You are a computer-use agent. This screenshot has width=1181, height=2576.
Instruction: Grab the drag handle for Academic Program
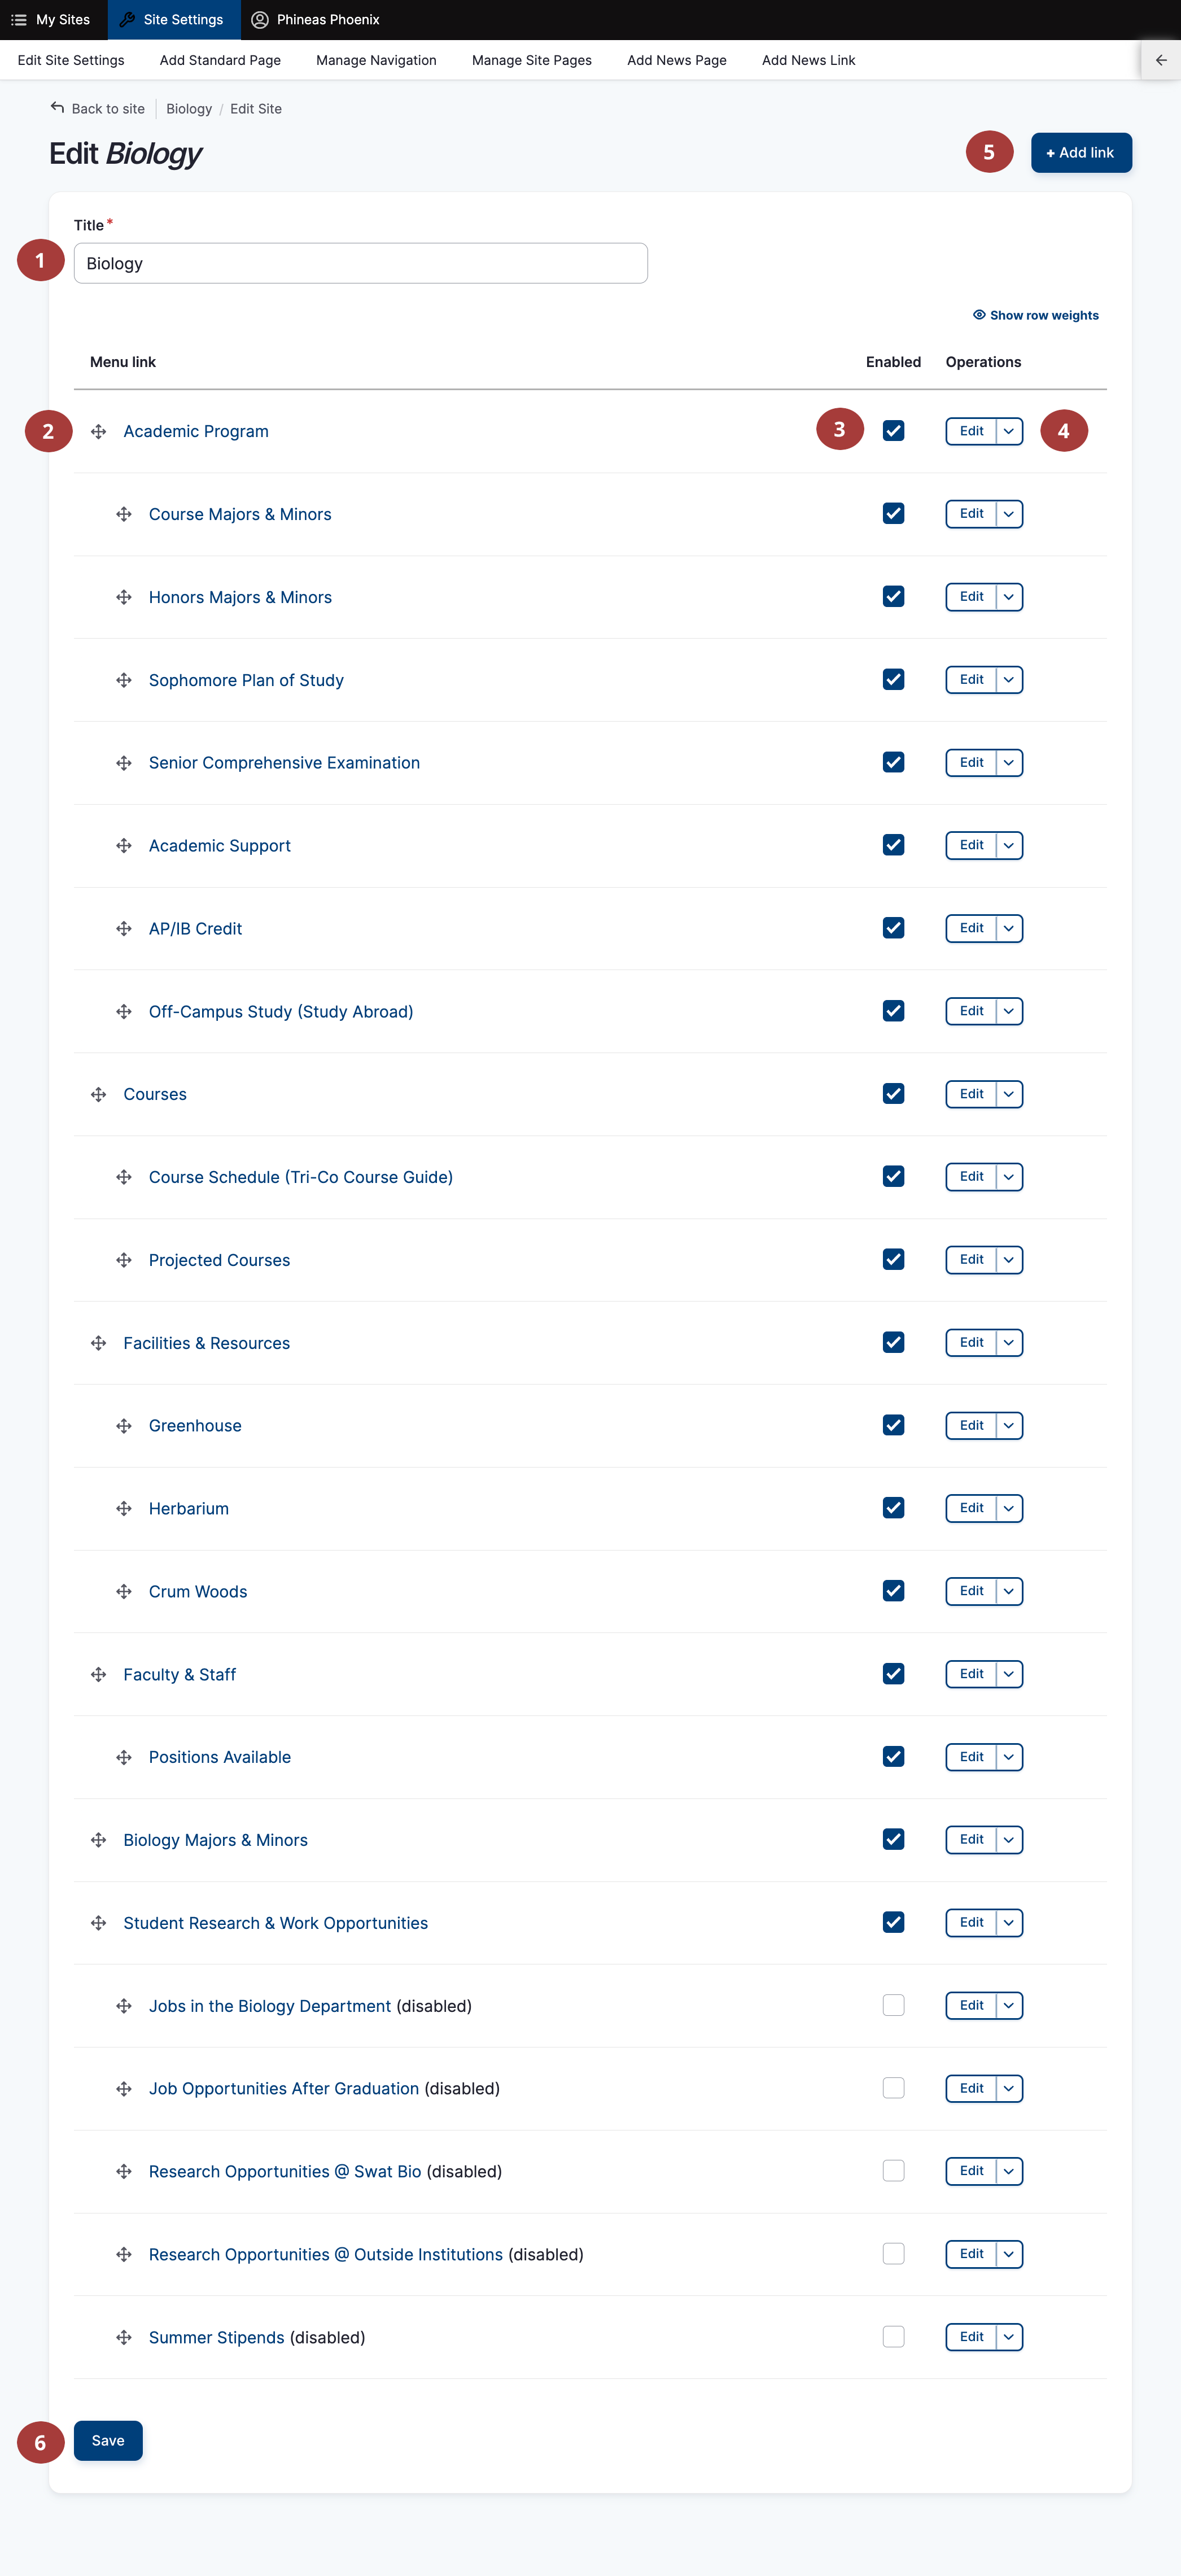[98, 431]
